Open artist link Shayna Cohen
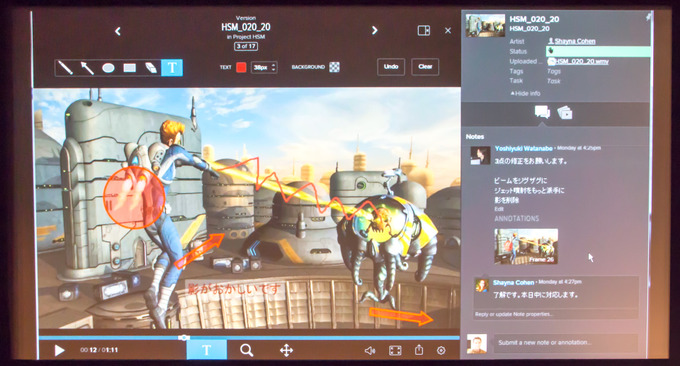 575,41
